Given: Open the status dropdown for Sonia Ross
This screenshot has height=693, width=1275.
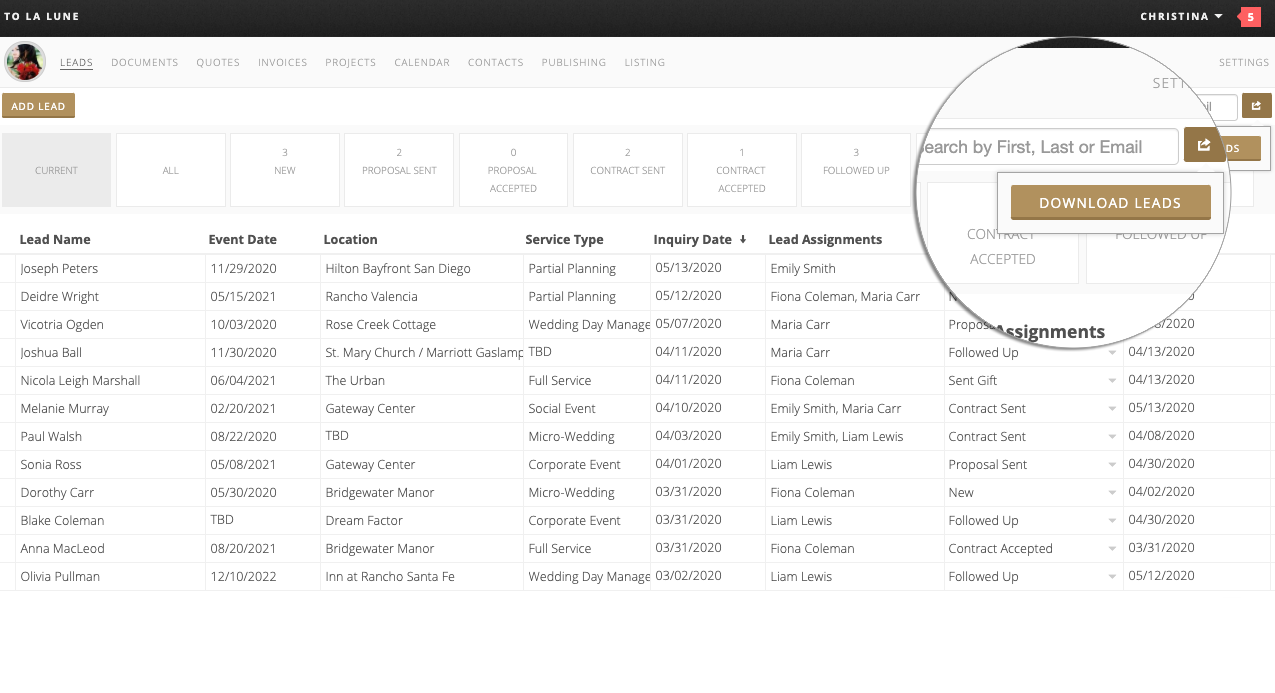Looking at the screenshot, I should (x=1112, y=465).
